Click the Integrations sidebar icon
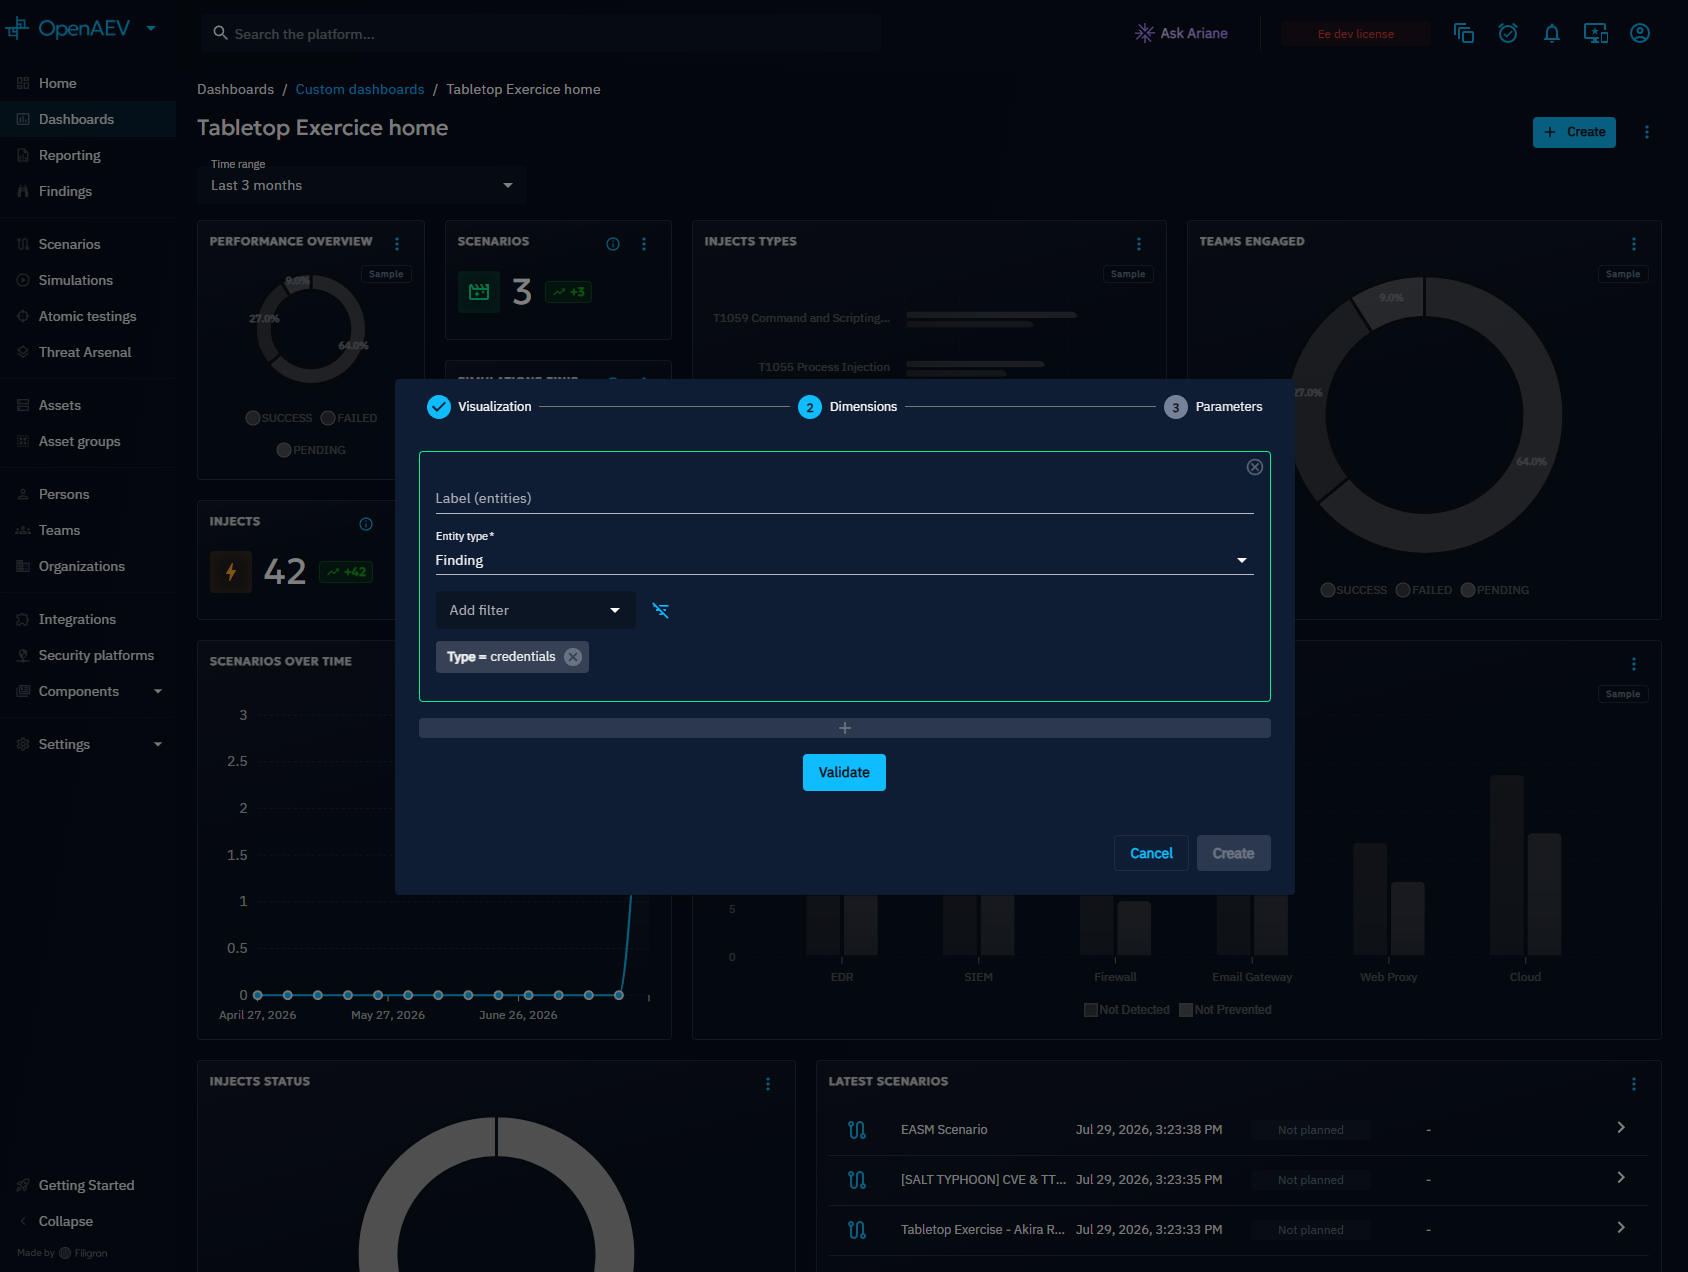The height and width of the screenshot is (1272, 1688). 23,619
